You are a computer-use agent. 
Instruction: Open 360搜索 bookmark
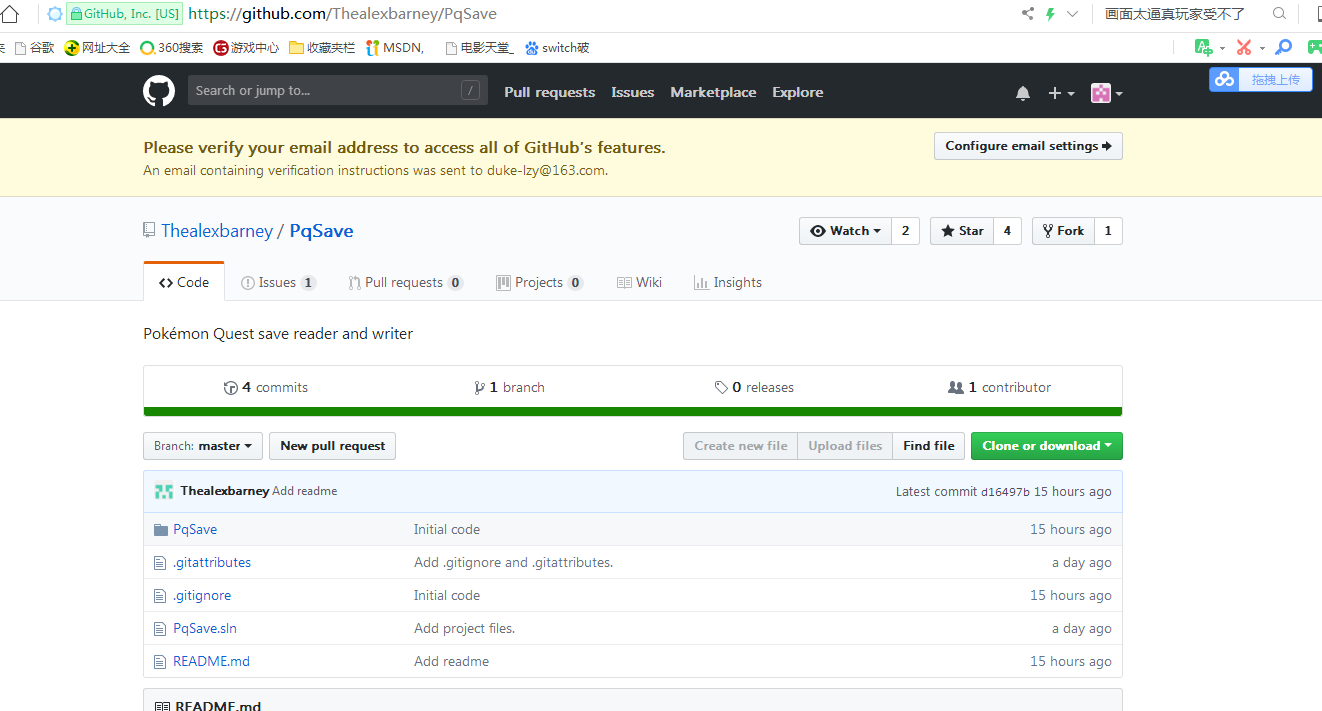[x=171, y=47]
